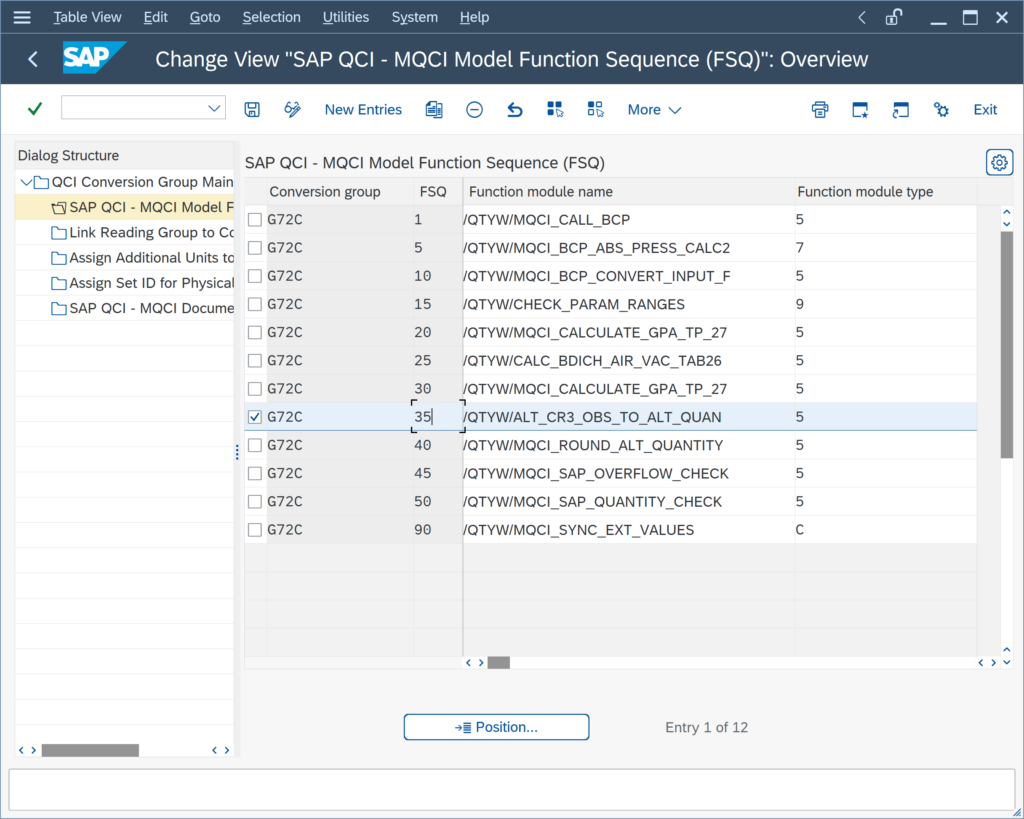Open the command field dropdown arrow
1024x819 pixels.
coord(214,108)
